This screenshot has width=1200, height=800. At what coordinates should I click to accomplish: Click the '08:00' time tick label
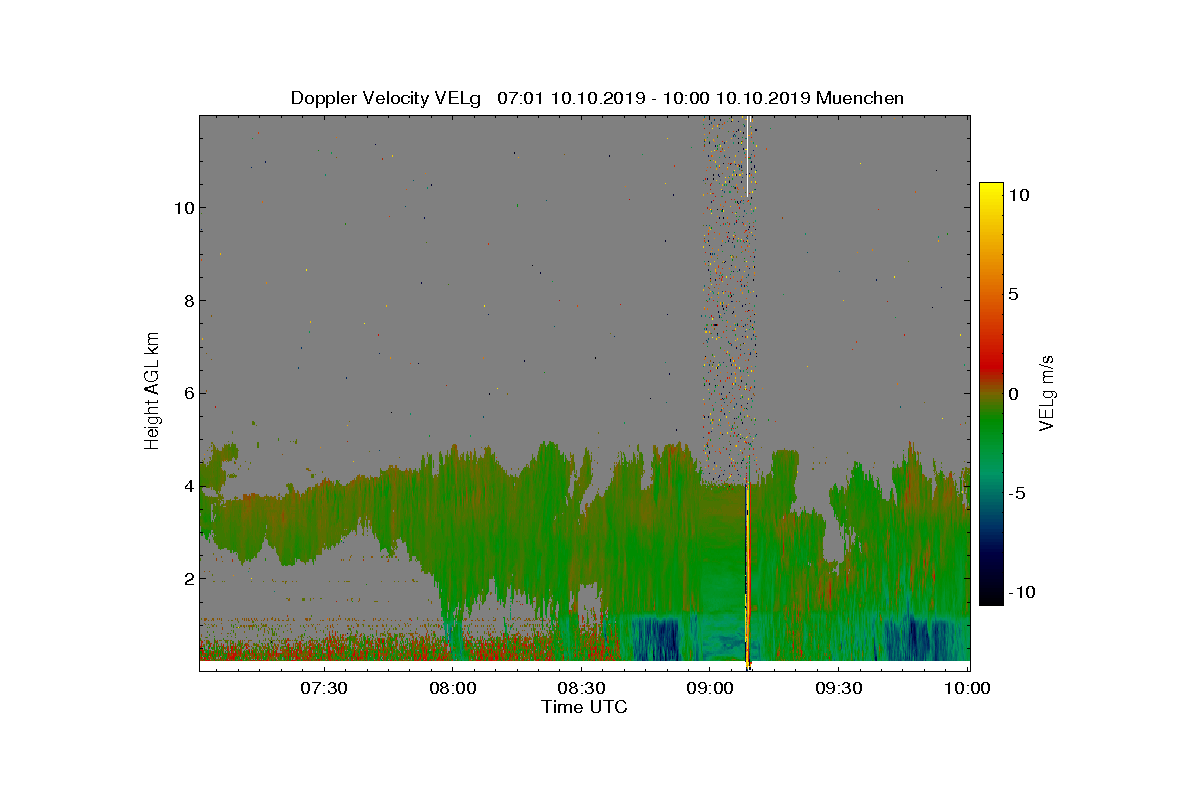[x=452, y=688]
